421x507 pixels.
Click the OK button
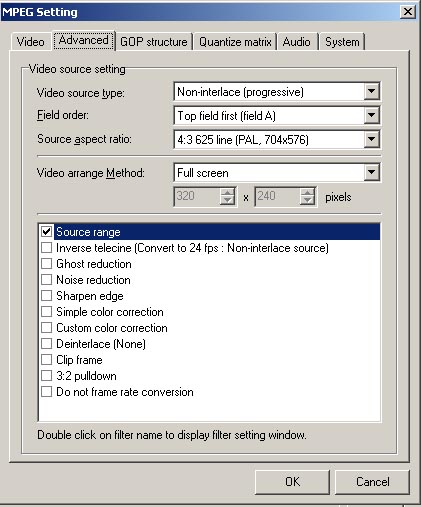[x=292, y=482]
